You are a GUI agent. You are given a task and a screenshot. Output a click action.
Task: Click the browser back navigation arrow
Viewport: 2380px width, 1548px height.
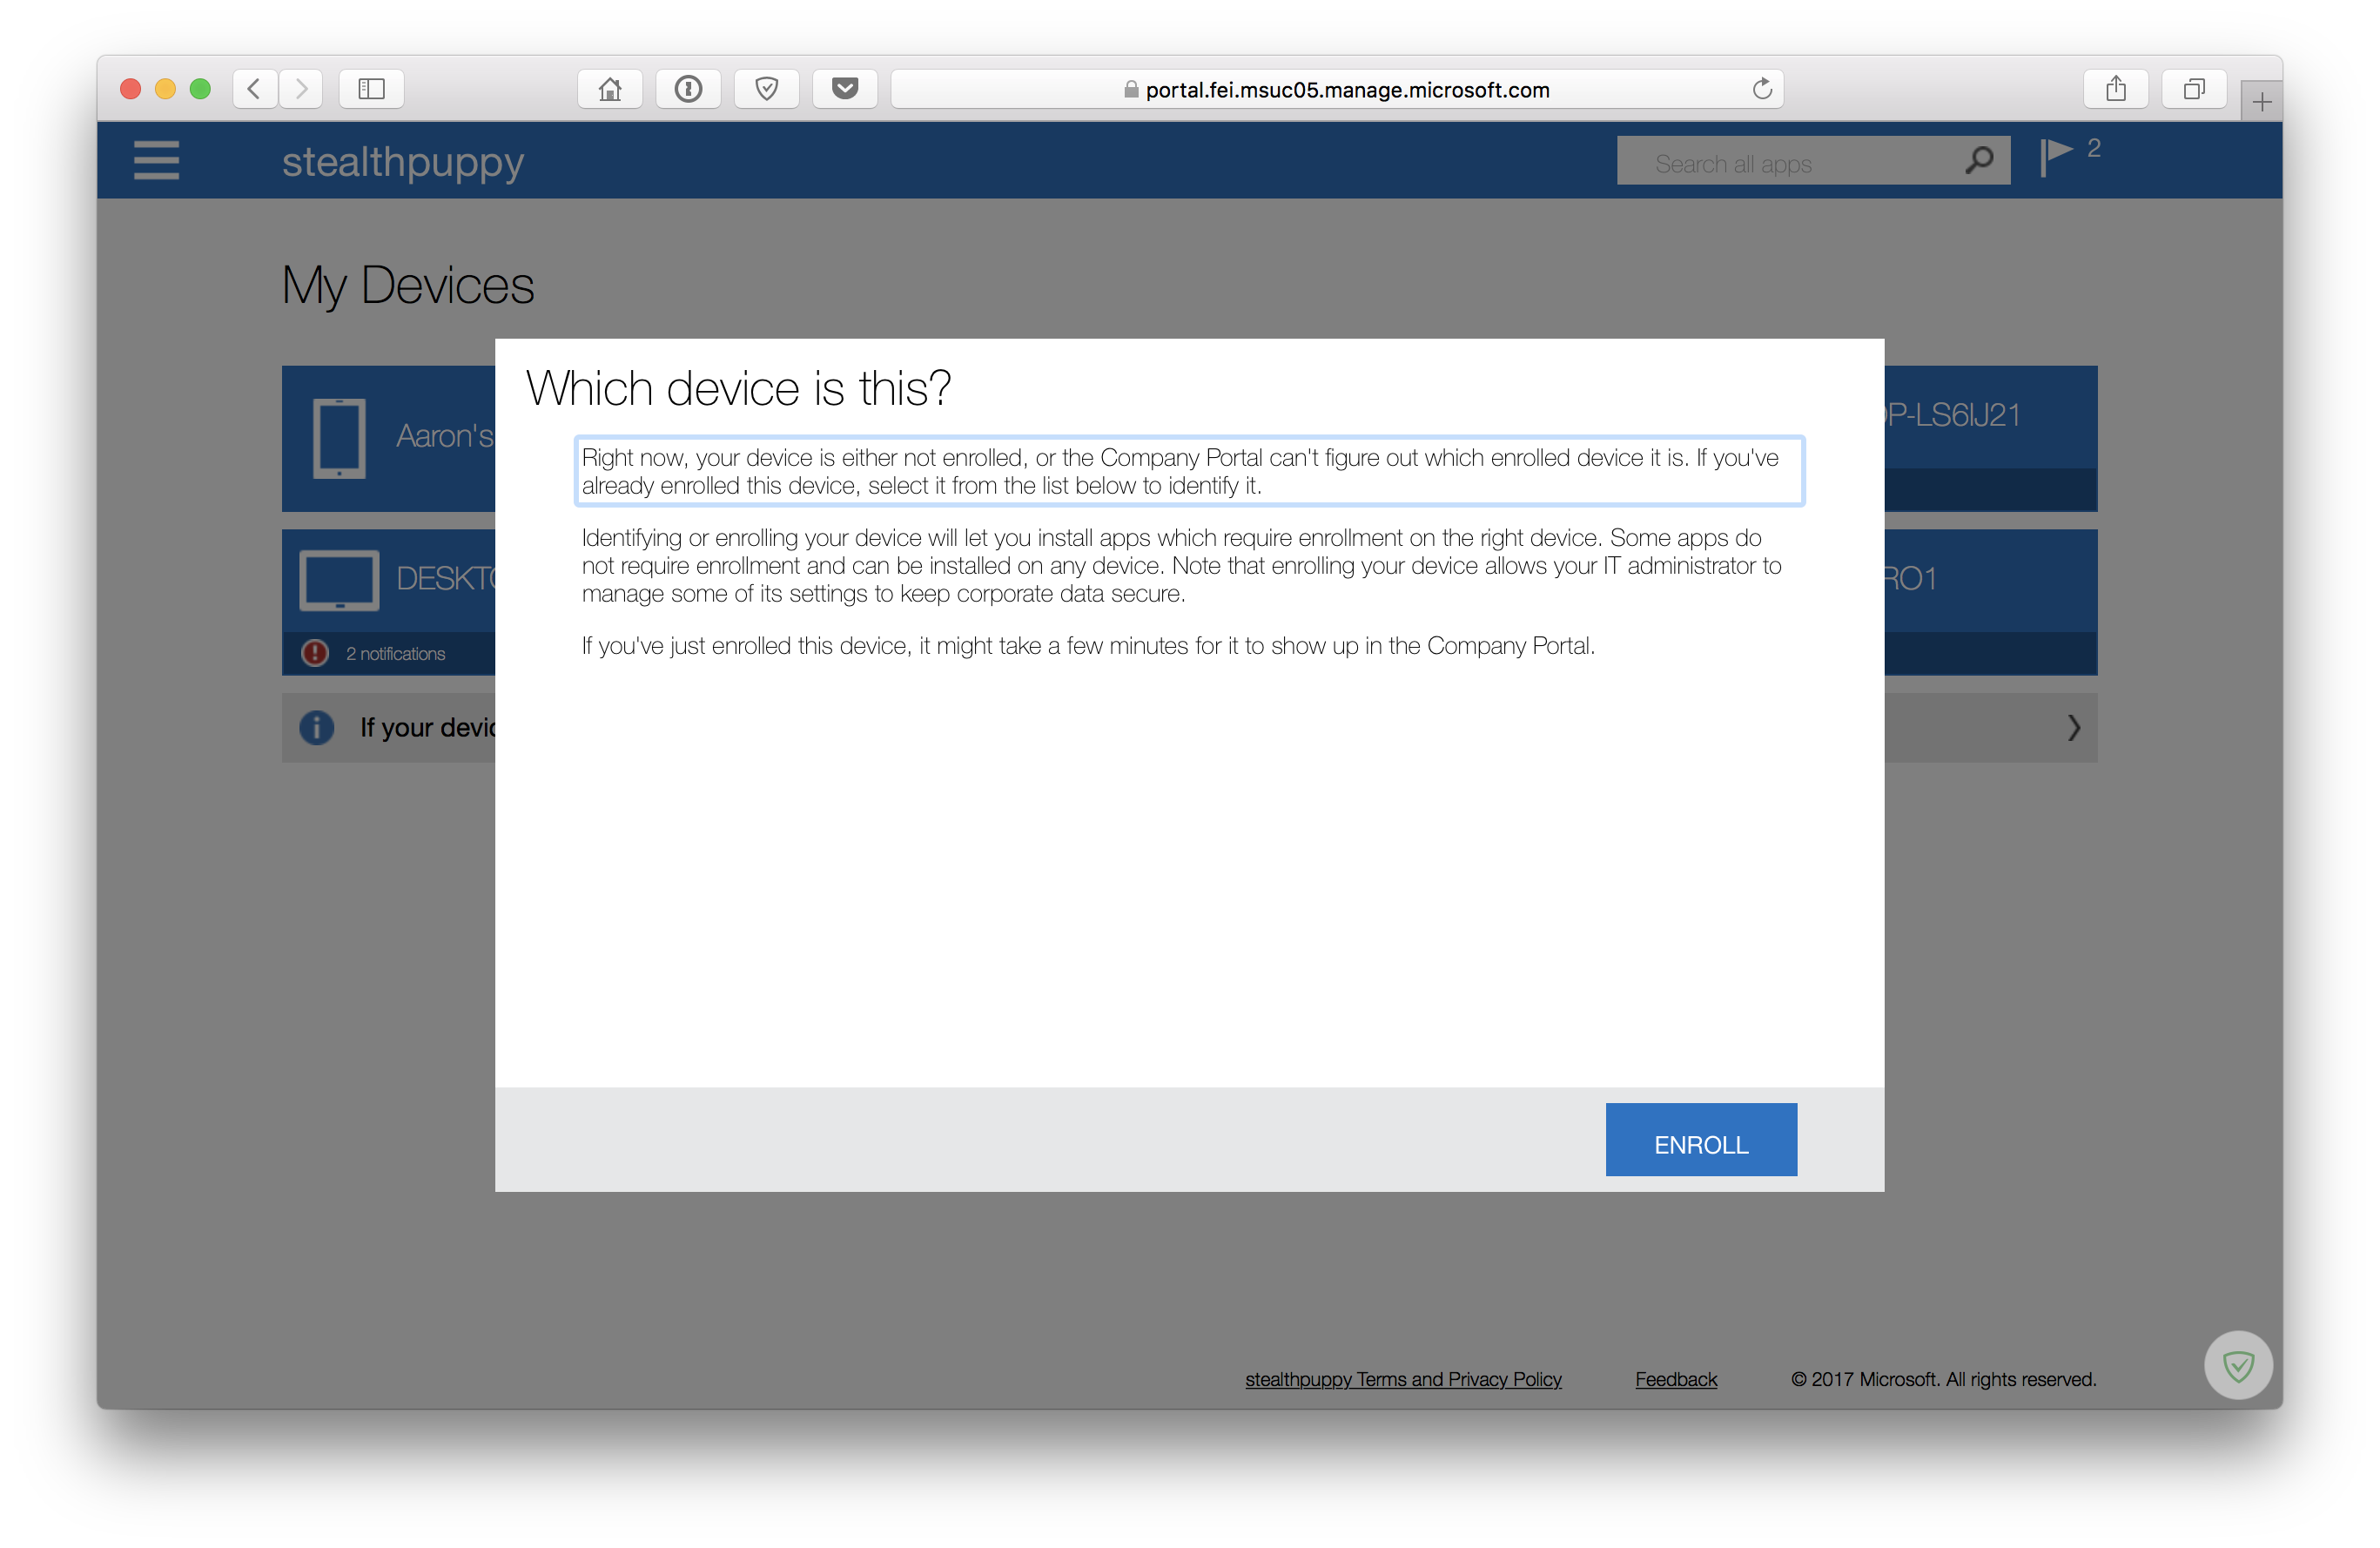click(257, 89)
